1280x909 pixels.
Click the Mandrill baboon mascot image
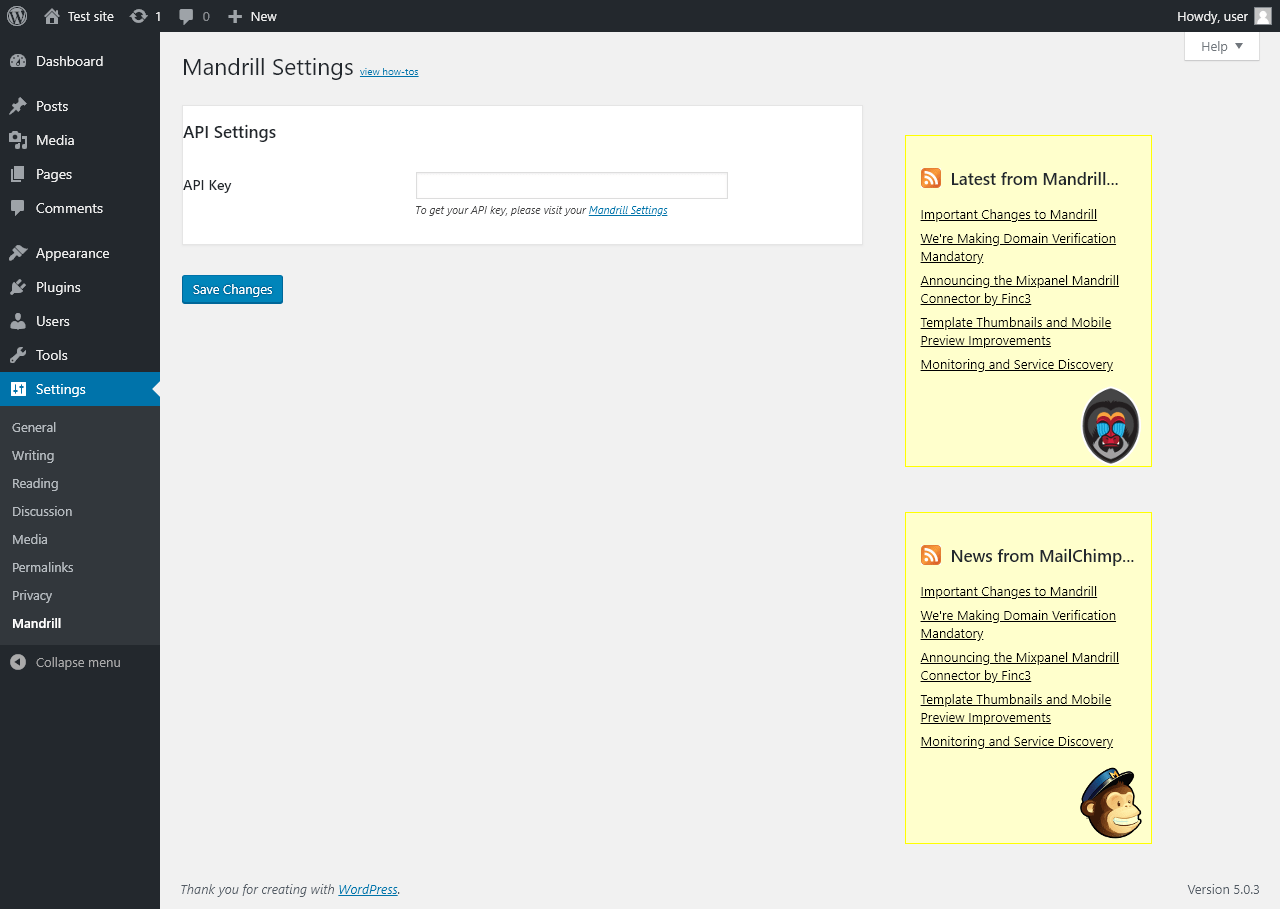tap(1111, 425)
